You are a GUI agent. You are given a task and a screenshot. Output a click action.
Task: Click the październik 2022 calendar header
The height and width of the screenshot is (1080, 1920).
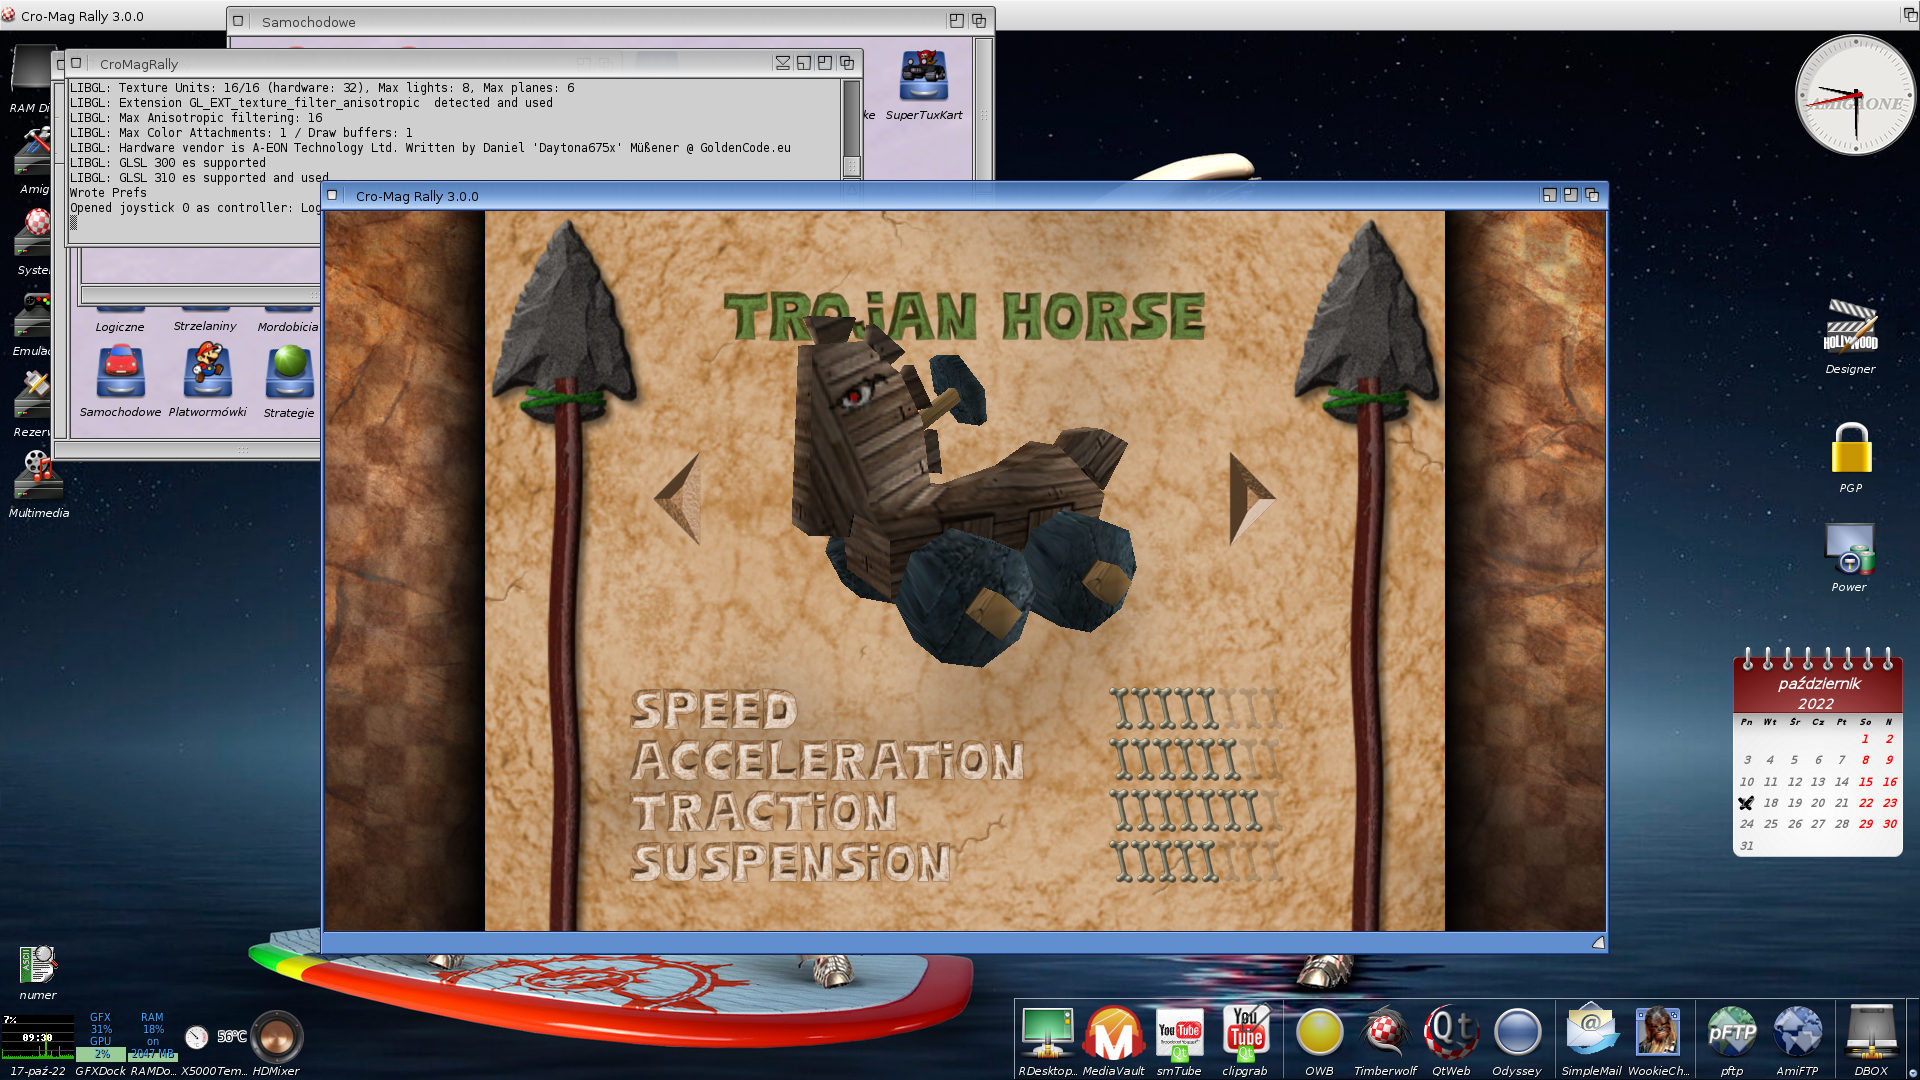pos(1818,693)
